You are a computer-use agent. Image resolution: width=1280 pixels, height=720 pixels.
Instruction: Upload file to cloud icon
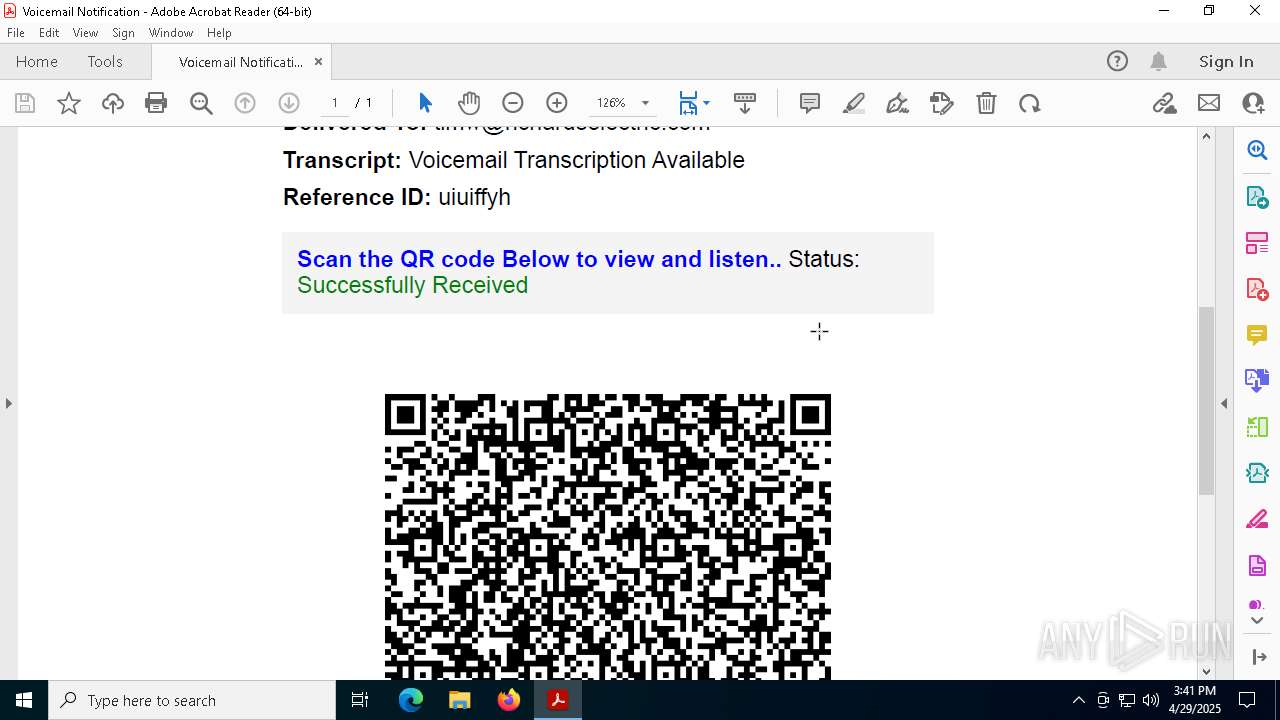pos(113,103)
